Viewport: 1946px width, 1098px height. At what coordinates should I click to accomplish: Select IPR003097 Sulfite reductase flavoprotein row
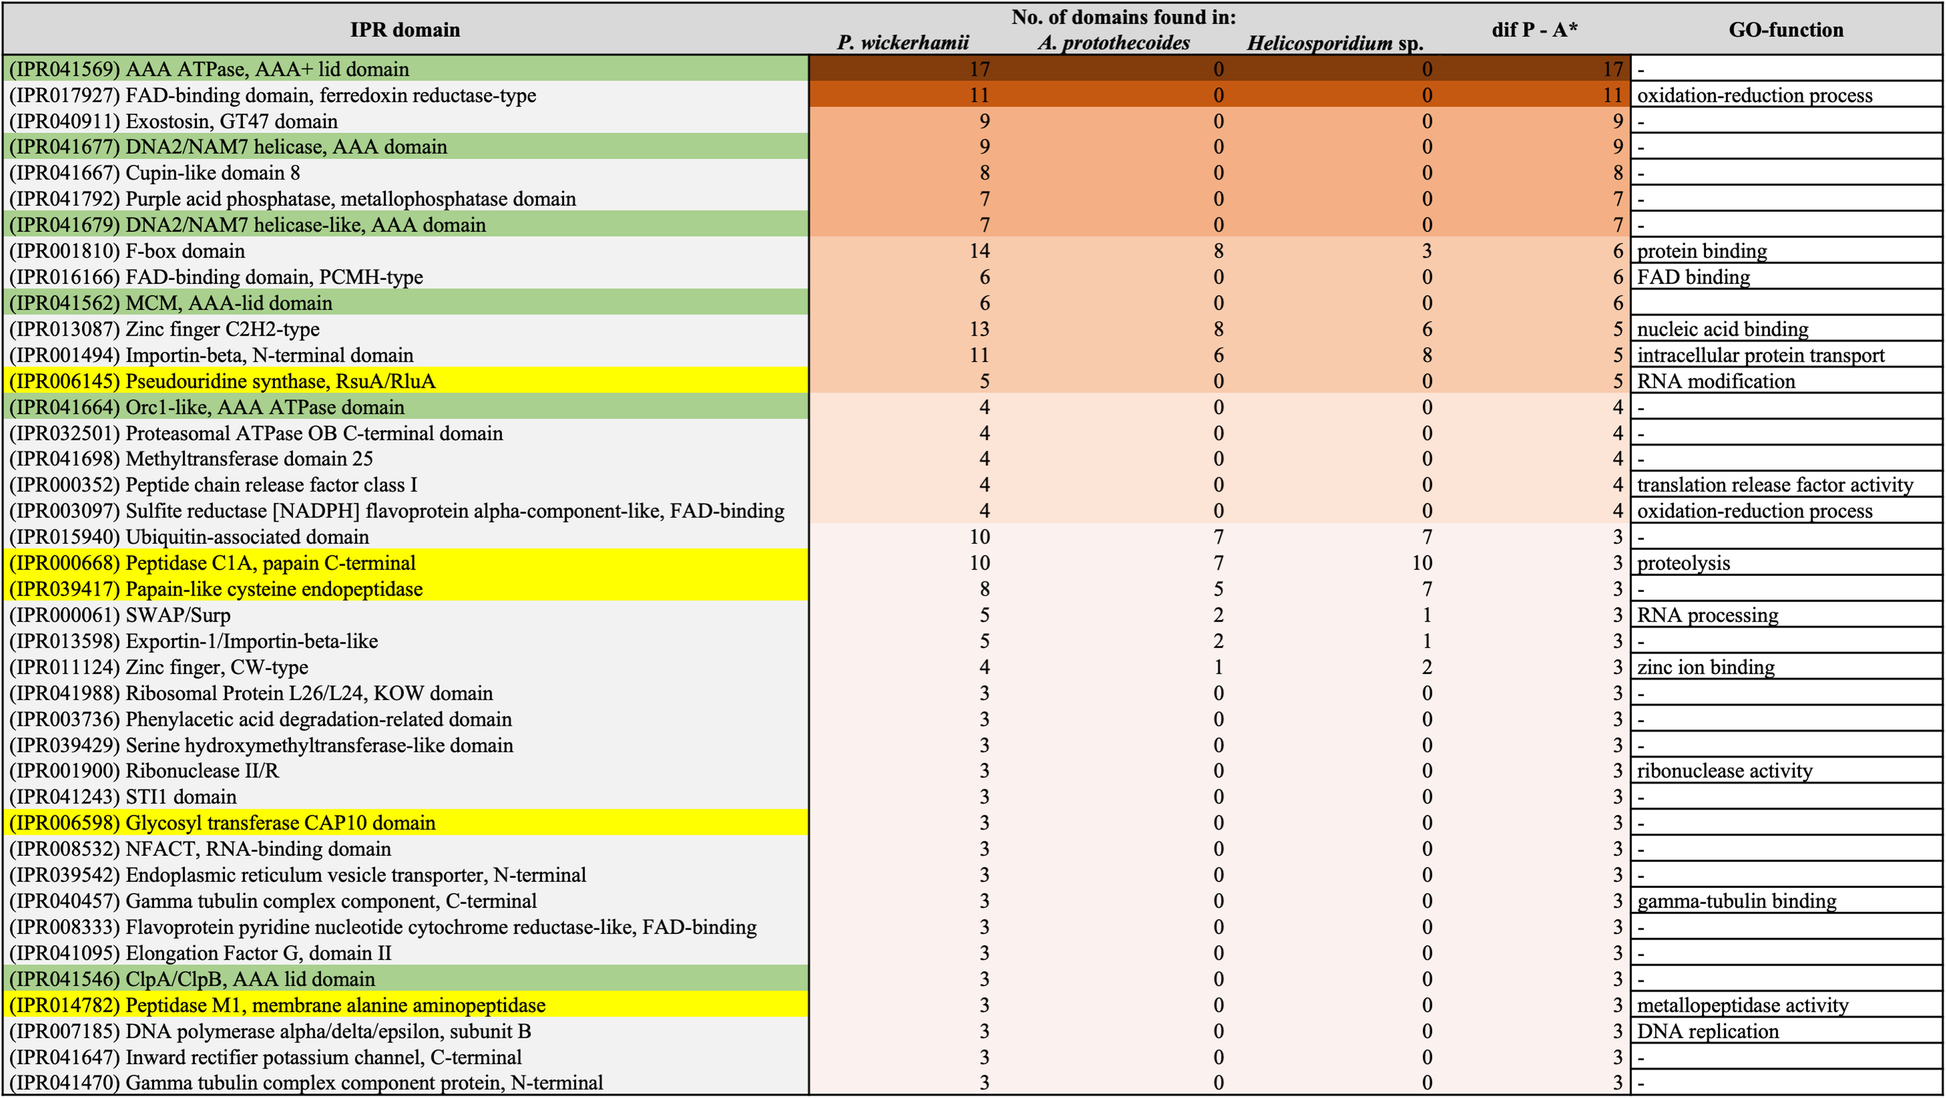406,511
